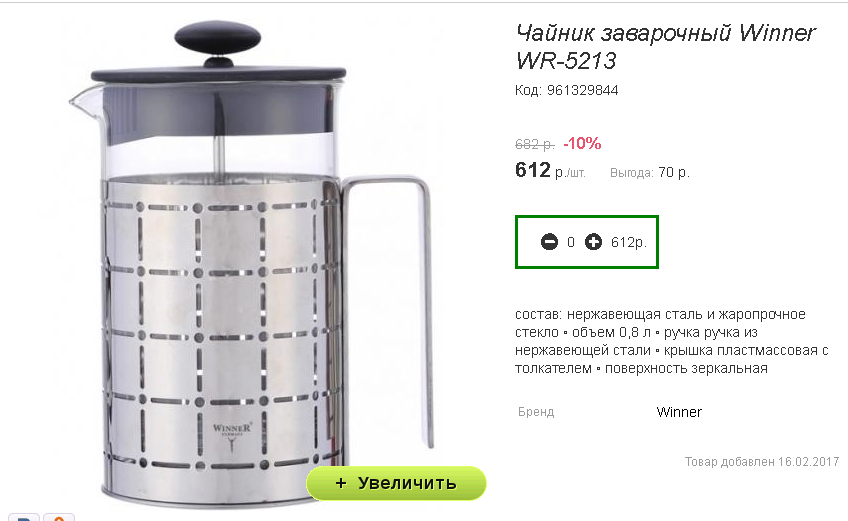Share the product on Odnoklassniki

tap(58, 517)
